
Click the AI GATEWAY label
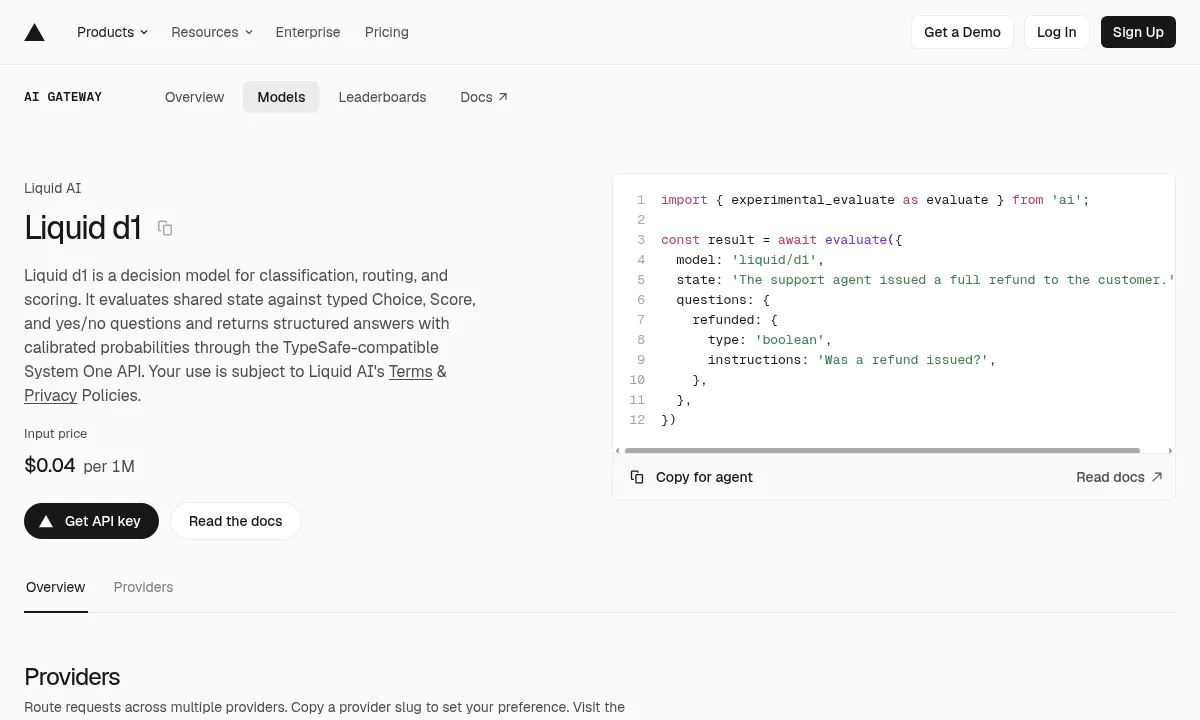[x=63, y=97]
